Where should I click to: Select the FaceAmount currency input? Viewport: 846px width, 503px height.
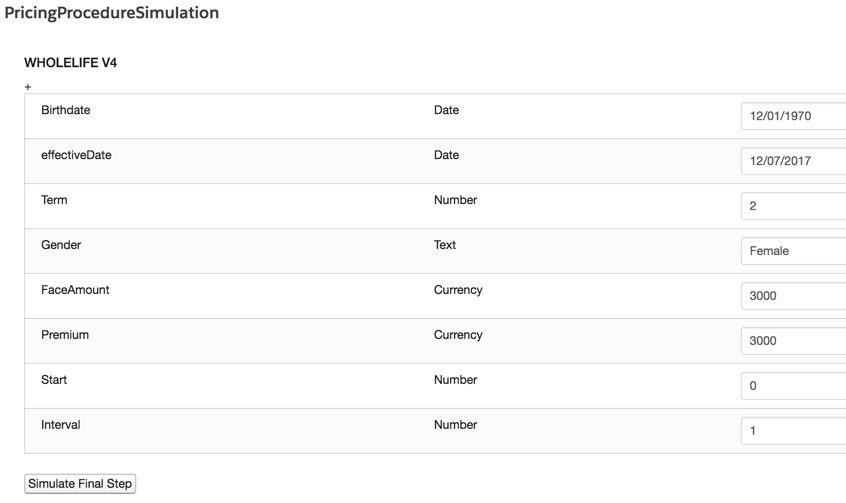[793, 296]
